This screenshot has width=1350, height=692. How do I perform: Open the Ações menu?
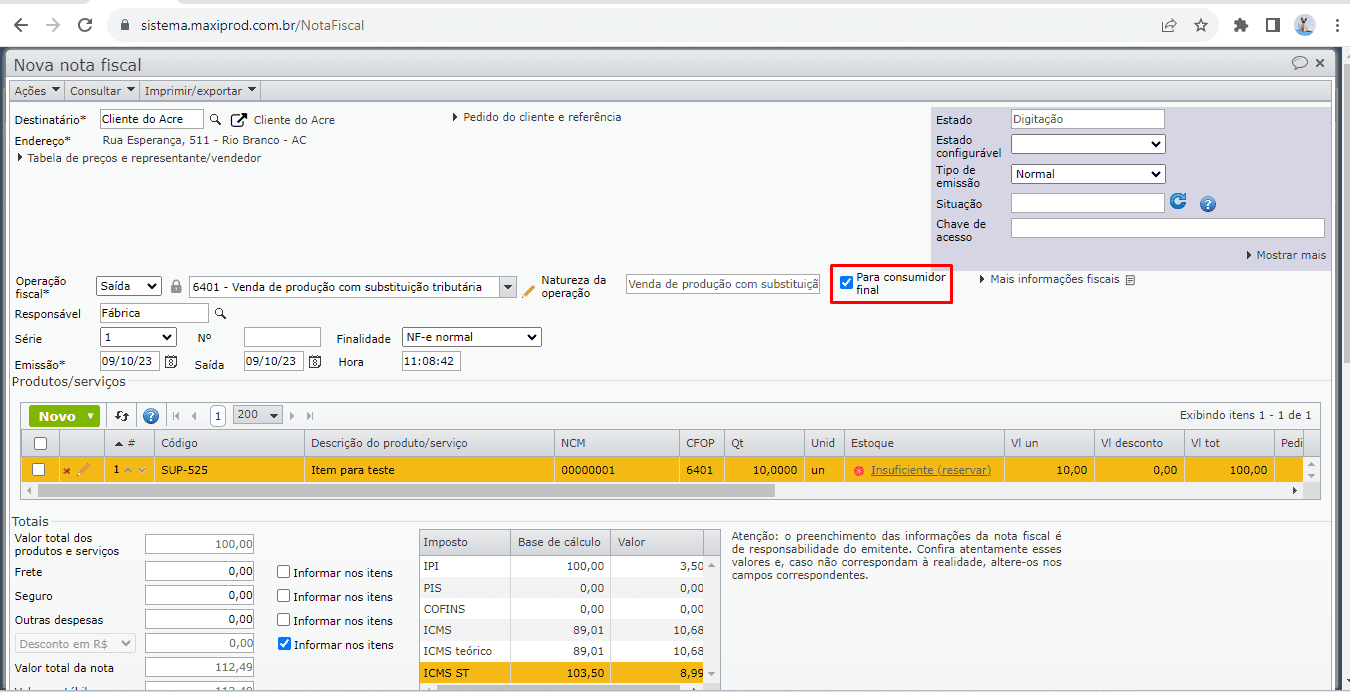pyautogui.click(x=37, y=91)
